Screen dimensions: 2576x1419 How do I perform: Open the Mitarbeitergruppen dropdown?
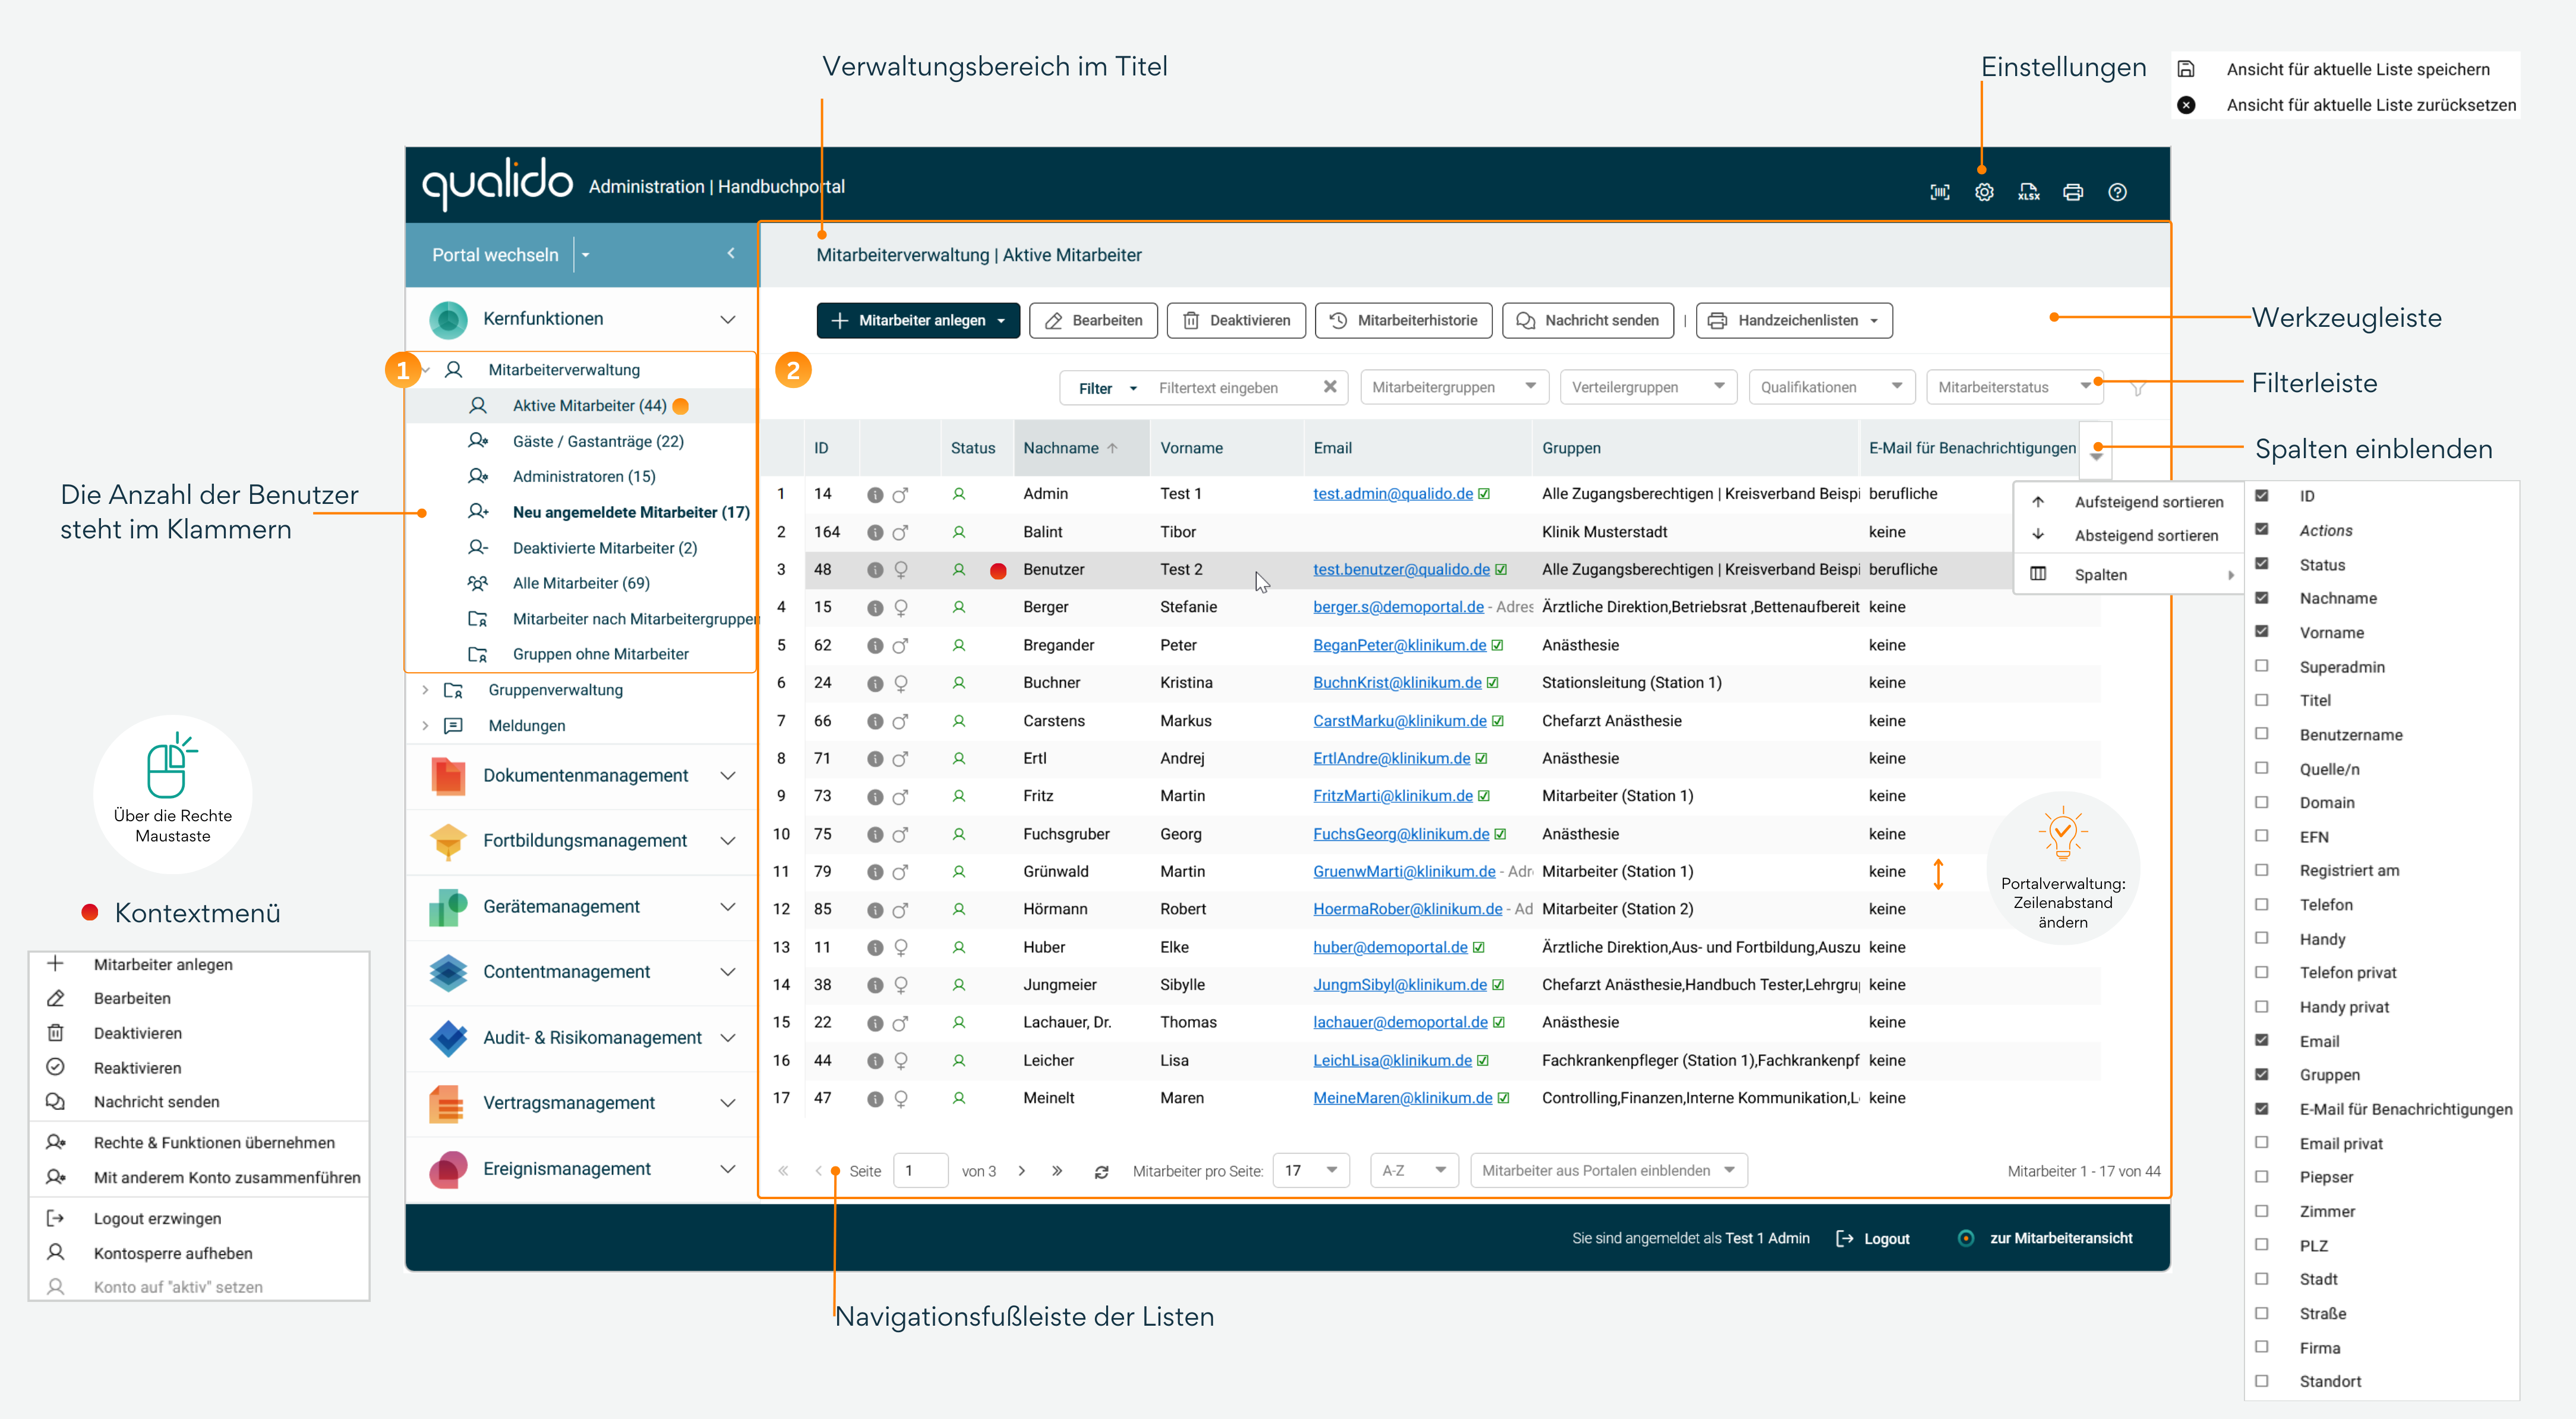click(1454, 387)
